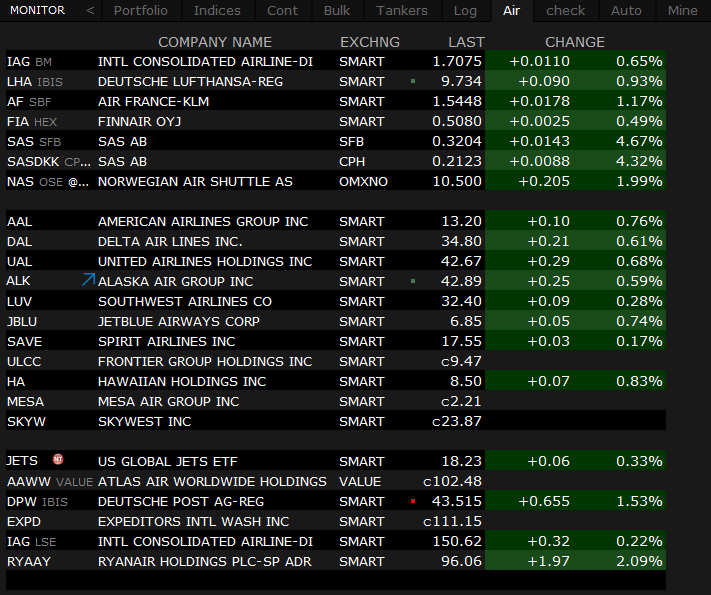The height and width of the screenshot is (595, 711).
Task: Click the green tick dot in ALK row
Action: pyautogui.click(x=413, y=281)
